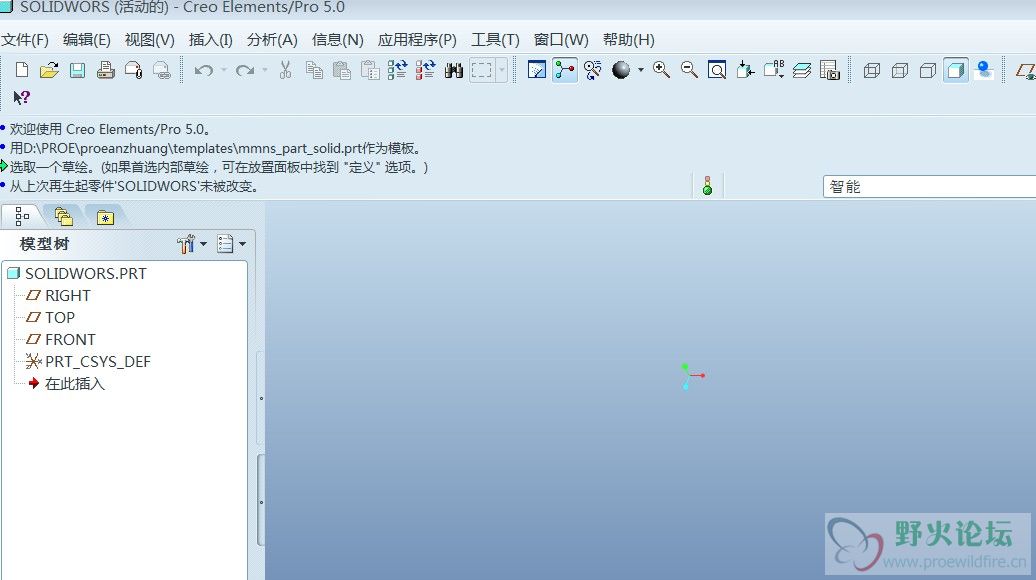The width and height of the screenshot is (1036, 580).
Task: Open the 帮助(H) menu
Action: (x=628, y=40)
